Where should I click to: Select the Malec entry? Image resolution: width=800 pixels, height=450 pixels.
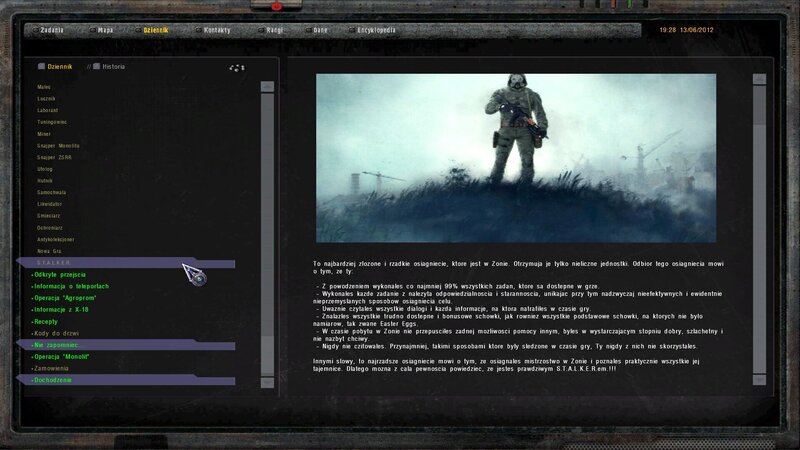pyautogui.click(x=44, y=87)
